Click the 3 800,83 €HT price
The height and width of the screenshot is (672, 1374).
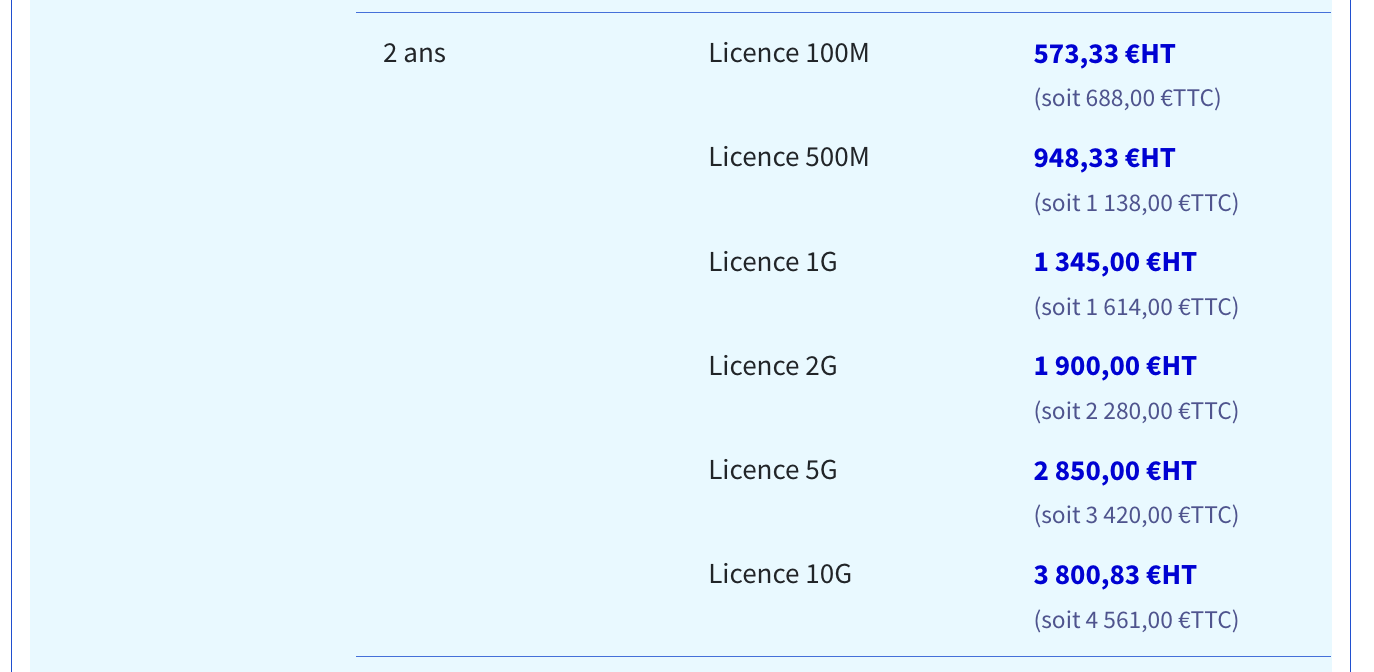pyautogui.click(x=1115, y=575)
